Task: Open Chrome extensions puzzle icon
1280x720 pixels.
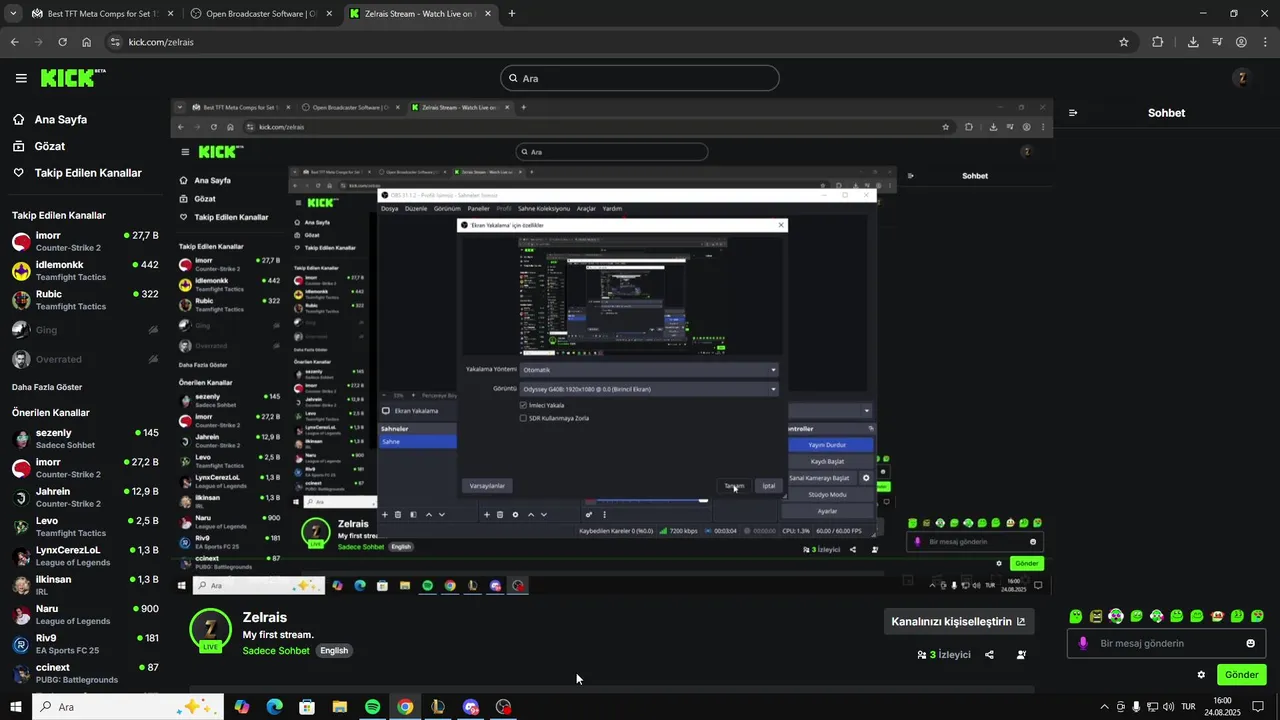Action: point(1158,42)
